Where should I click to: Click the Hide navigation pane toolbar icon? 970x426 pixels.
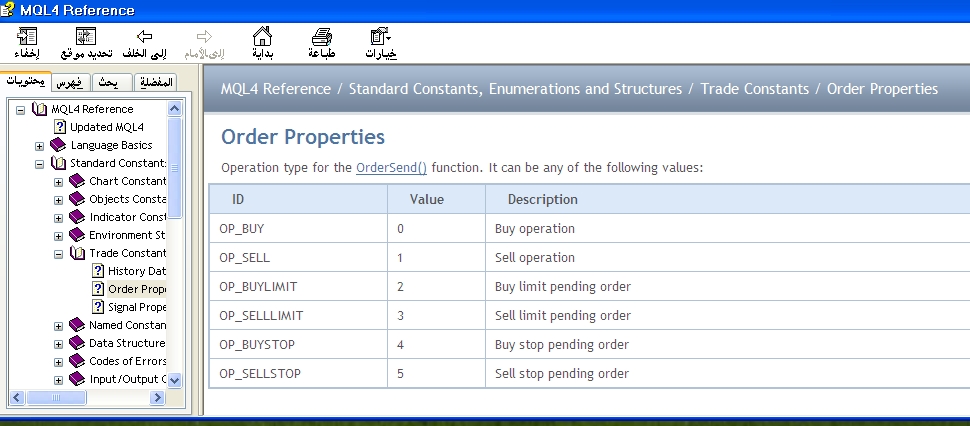pos(28,36)
